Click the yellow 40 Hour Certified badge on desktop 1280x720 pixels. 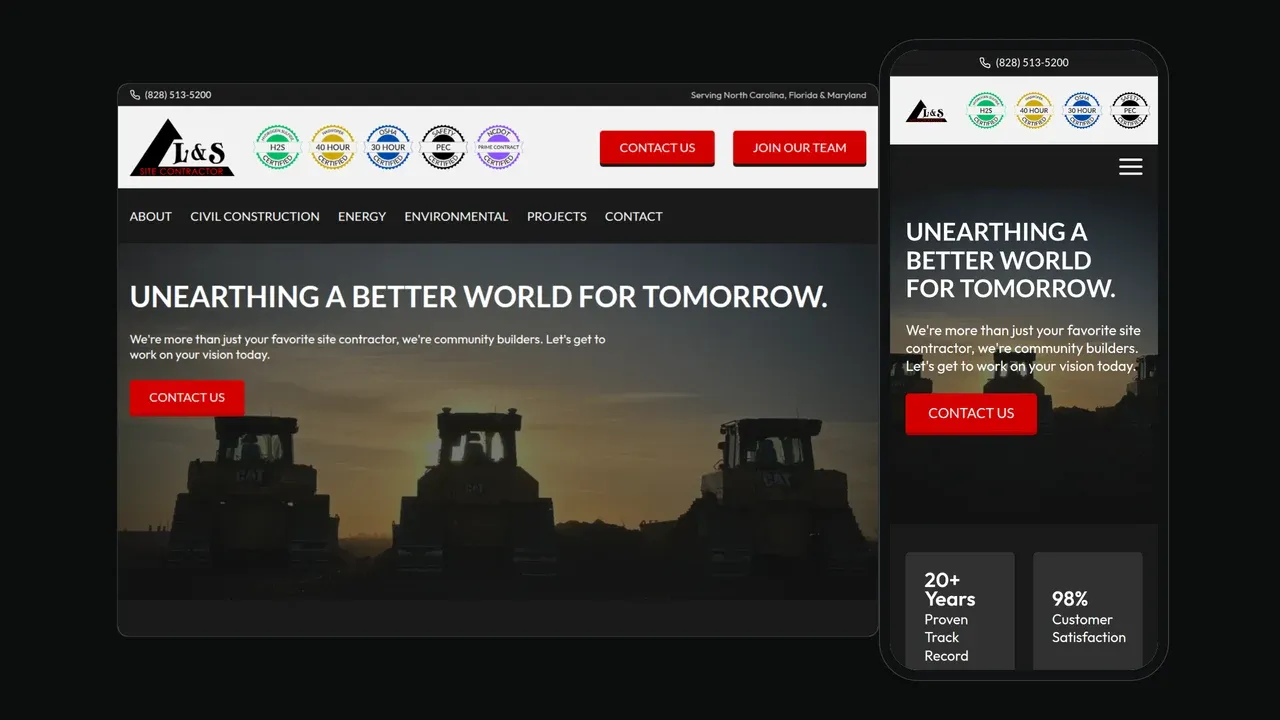(x=333, y=147)
